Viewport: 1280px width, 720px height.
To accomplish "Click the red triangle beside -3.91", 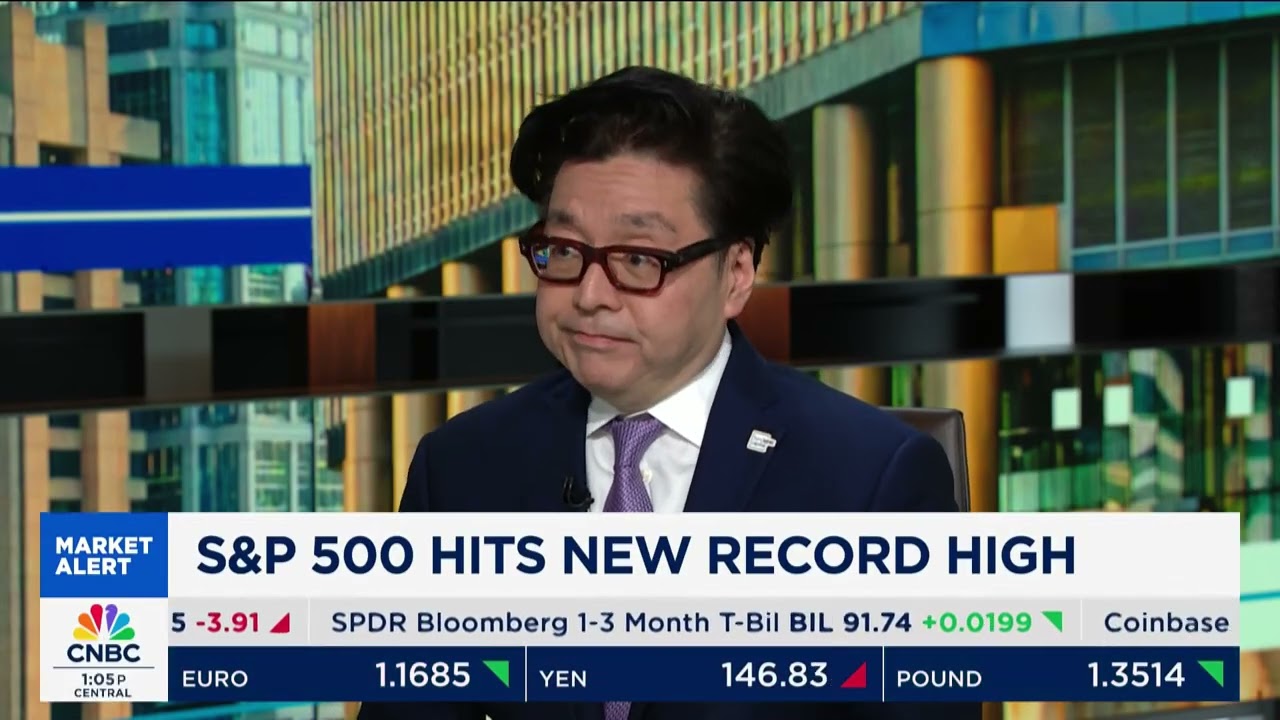I will pyautogui.click(x=280, y=623).
